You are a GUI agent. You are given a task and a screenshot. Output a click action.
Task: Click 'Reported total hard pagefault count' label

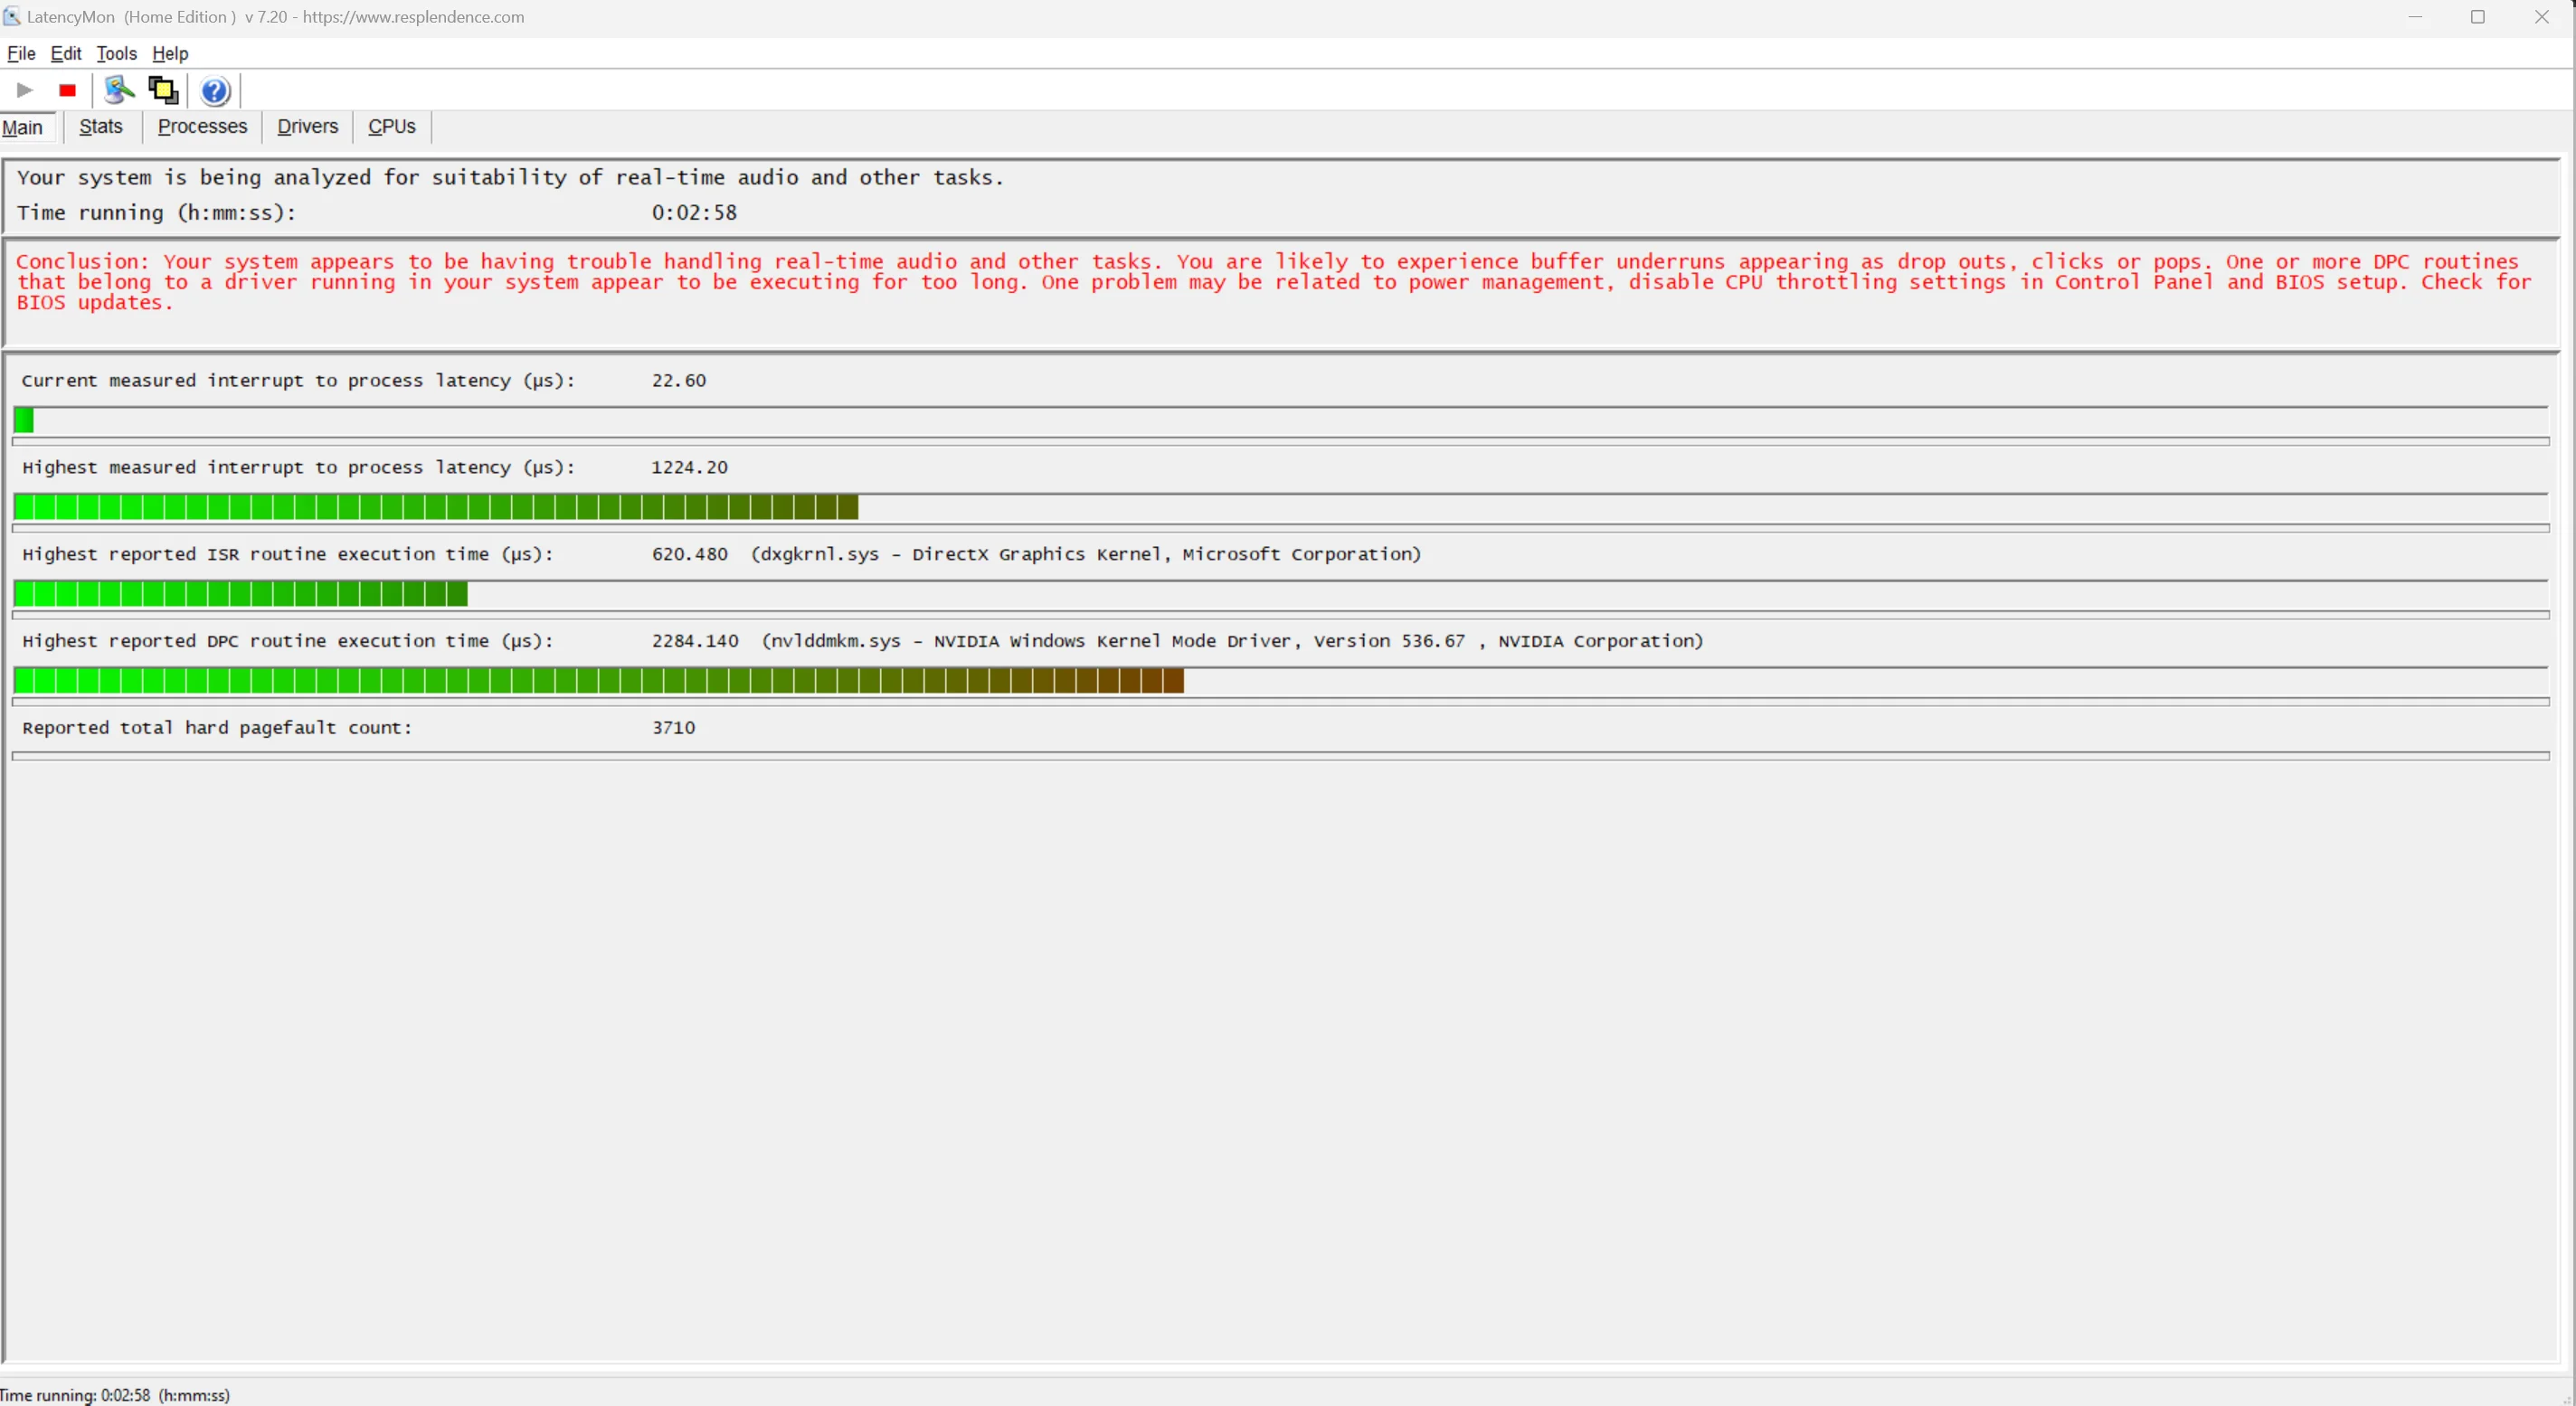[217, 728]
